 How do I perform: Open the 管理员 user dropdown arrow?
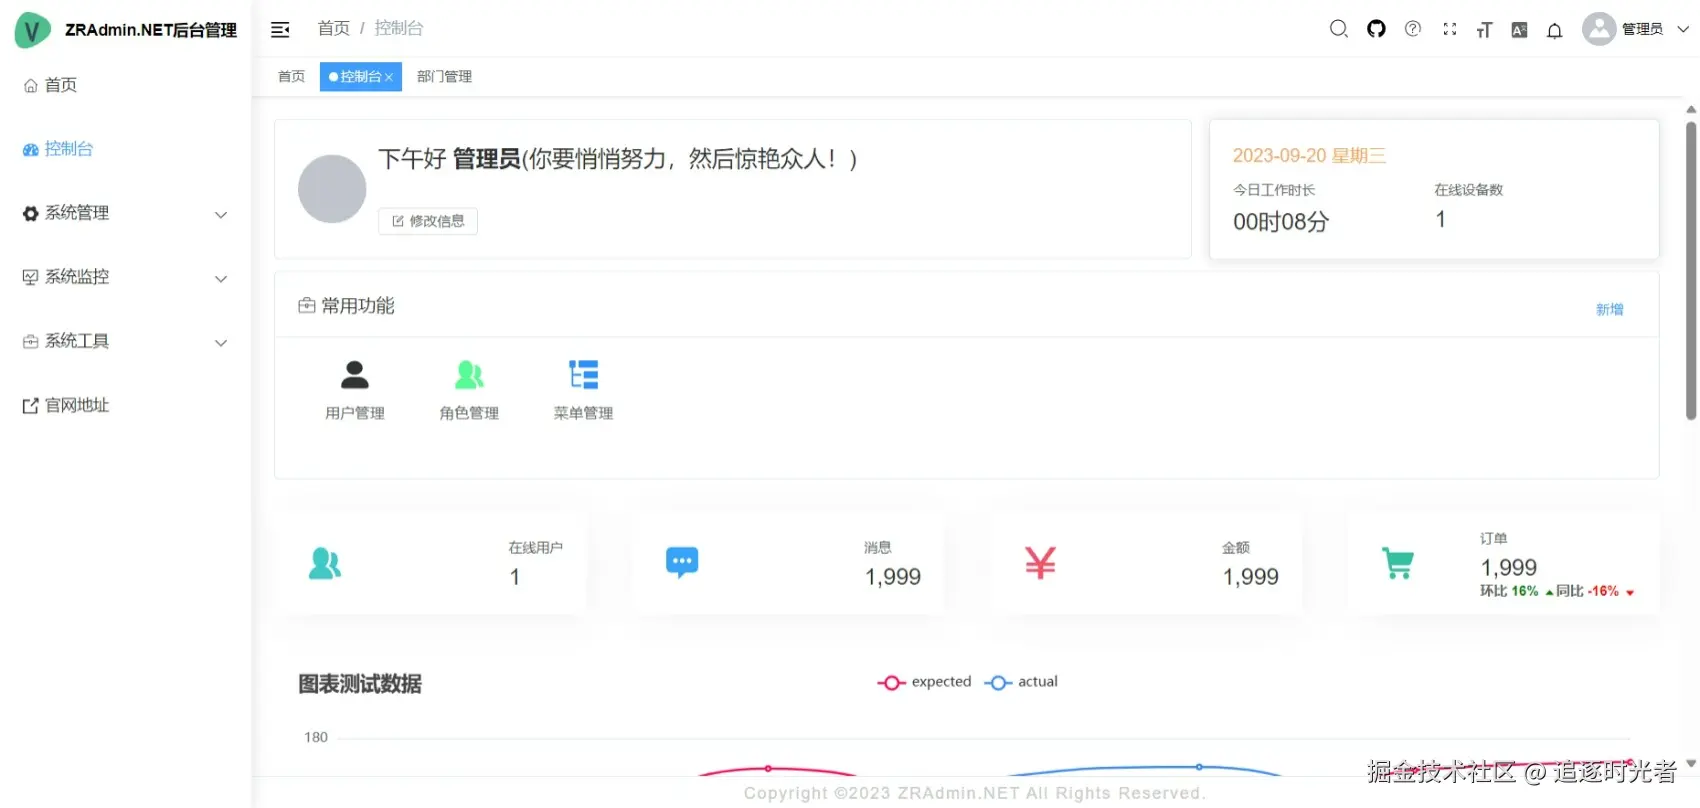tap(1683, 29)
